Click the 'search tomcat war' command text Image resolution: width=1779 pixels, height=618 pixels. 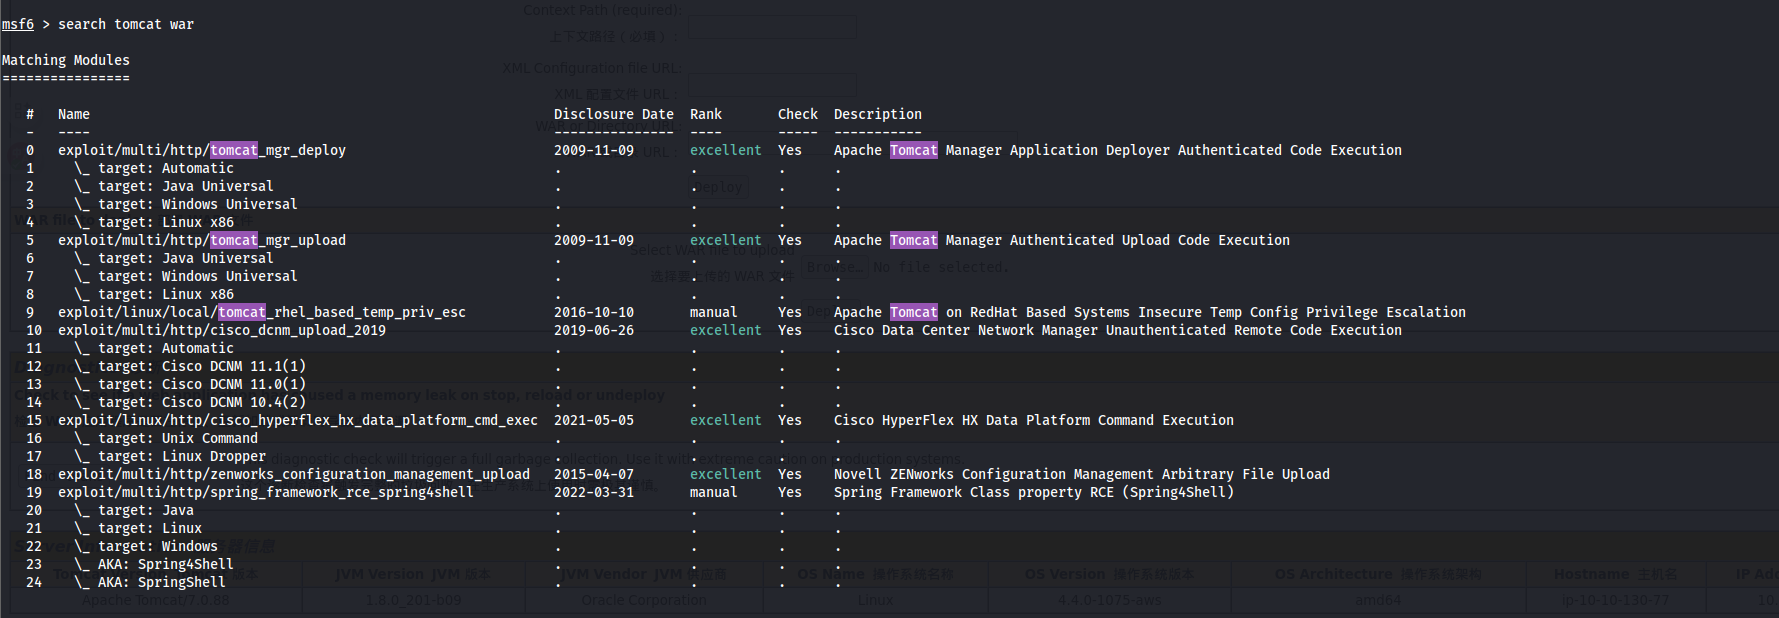coord(126,24)
